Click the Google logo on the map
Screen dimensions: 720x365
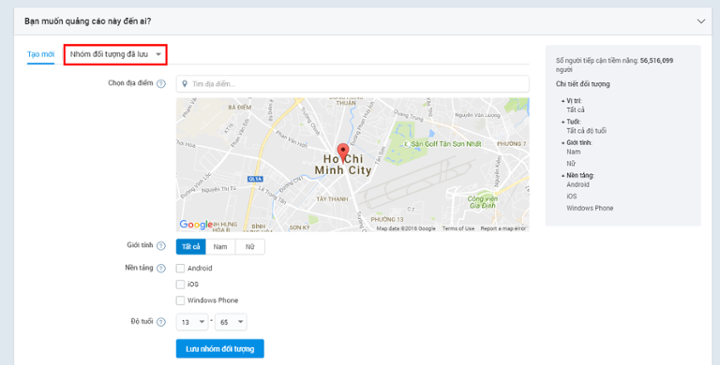pos(196,225)
